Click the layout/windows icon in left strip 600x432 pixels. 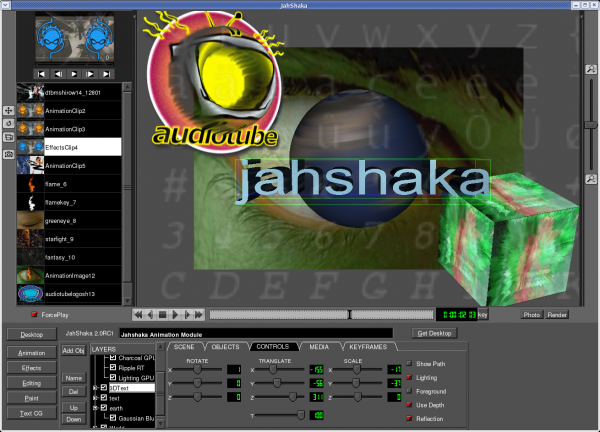8,137
